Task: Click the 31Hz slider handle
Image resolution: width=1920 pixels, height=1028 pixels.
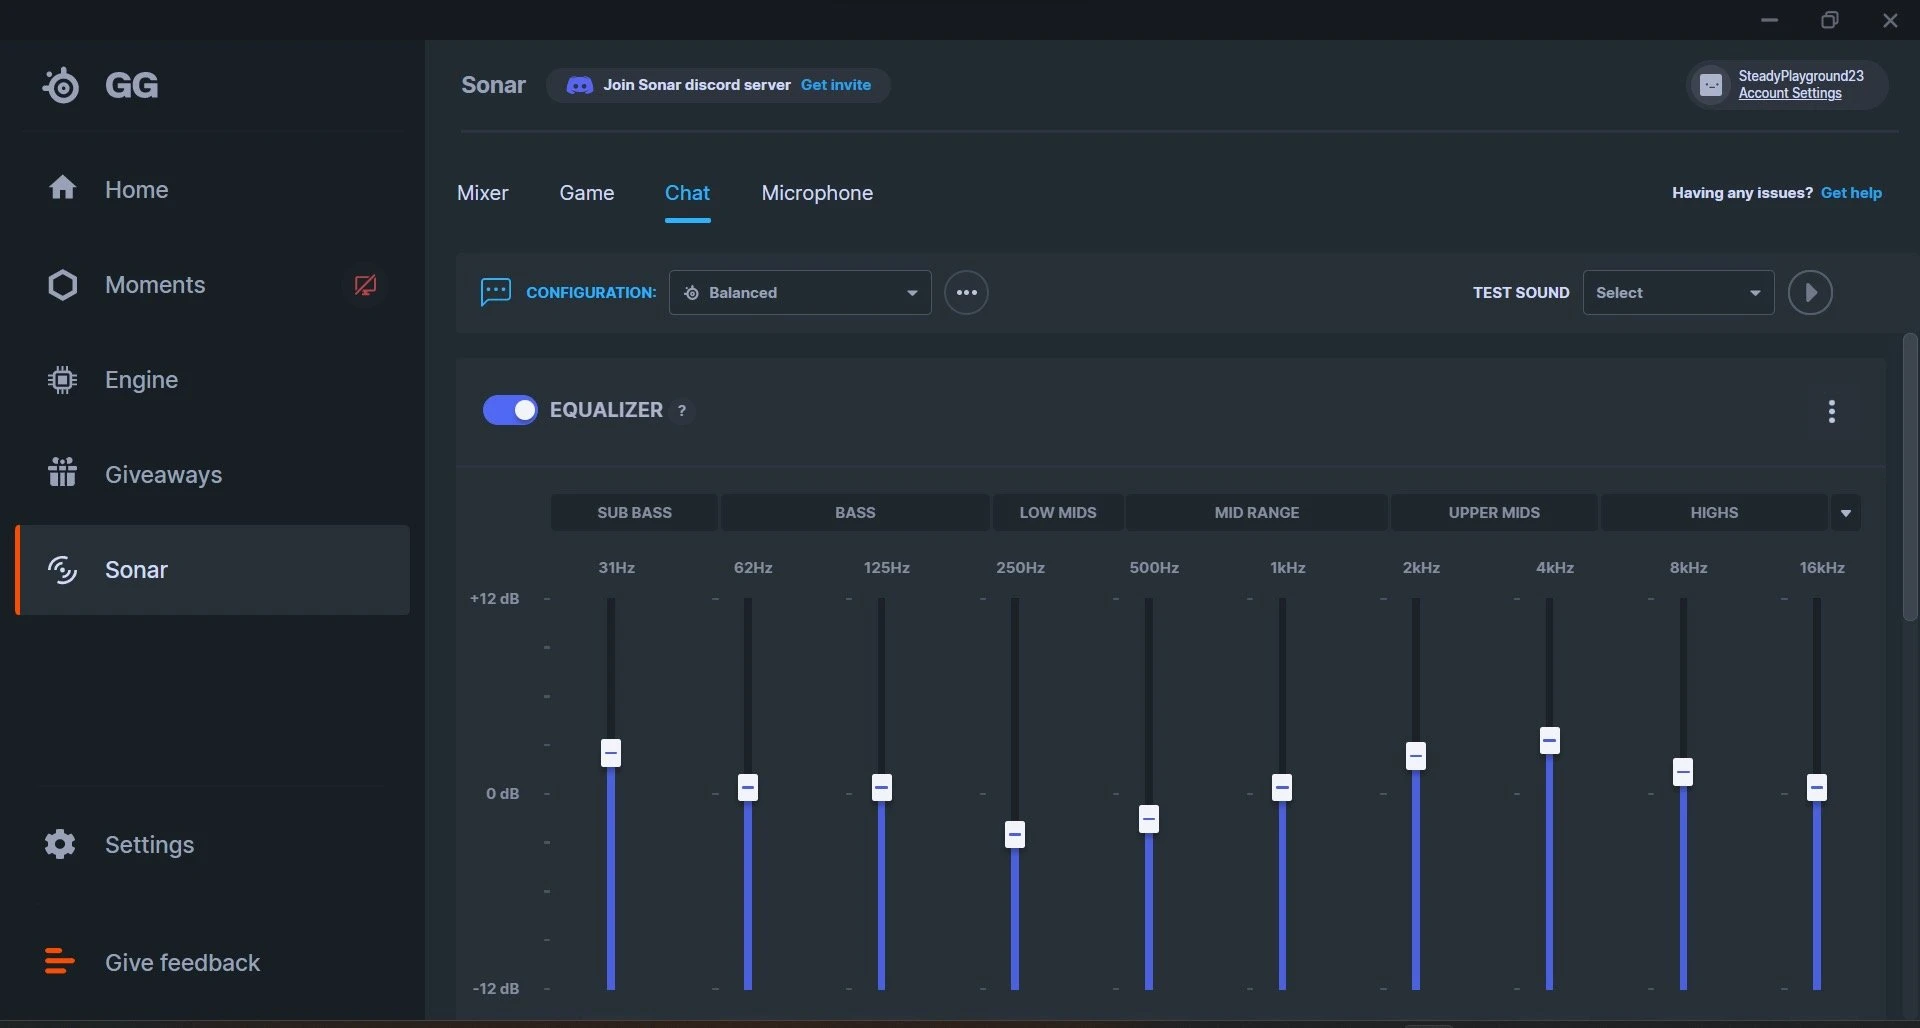Action: tap(611, 752)
